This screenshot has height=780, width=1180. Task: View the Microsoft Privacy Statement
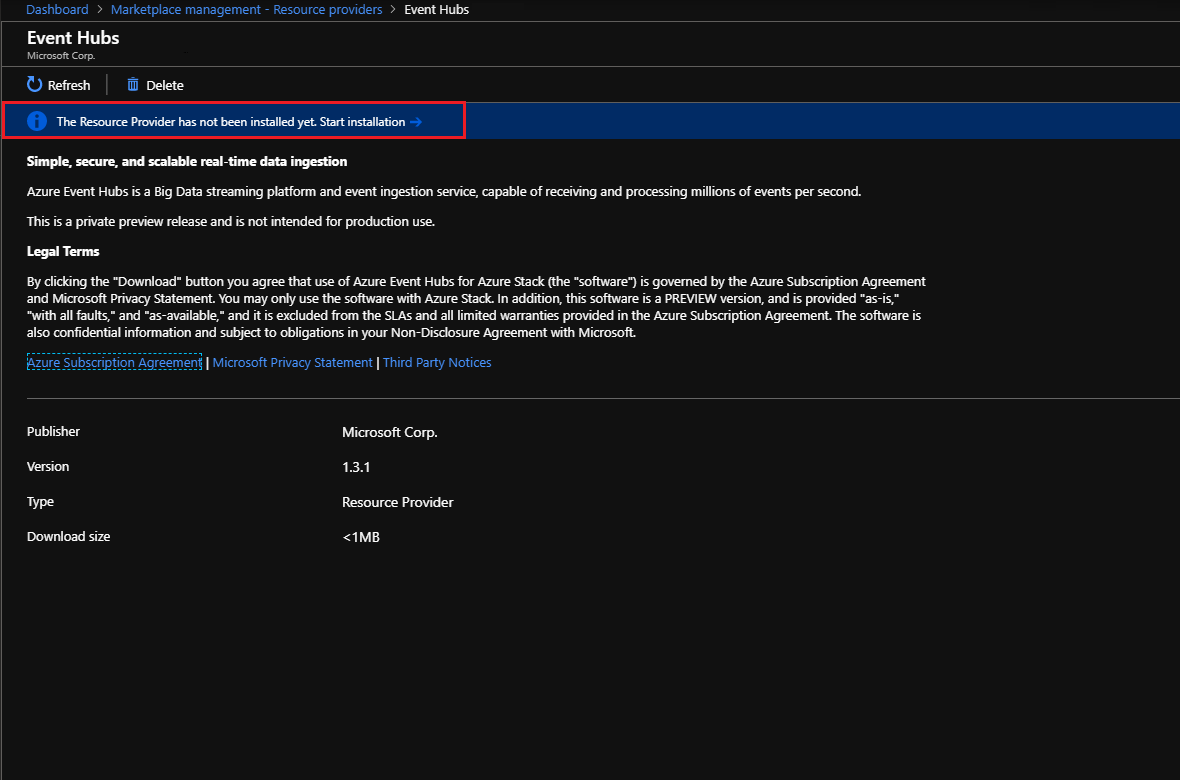(x=292, y=362)
